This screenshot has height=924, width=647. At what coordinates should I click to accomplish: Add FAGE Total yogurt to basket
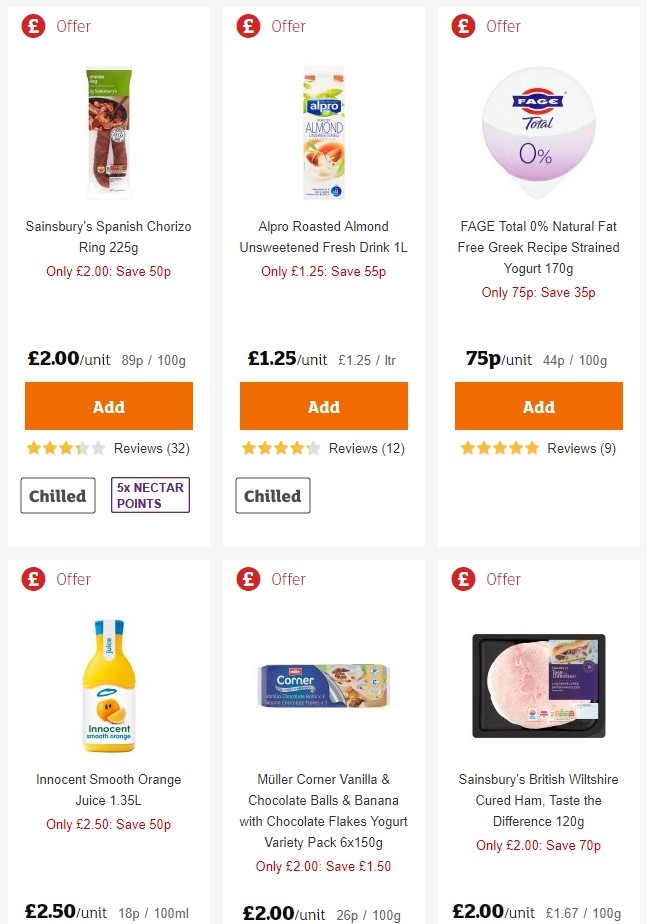[538, 406]
